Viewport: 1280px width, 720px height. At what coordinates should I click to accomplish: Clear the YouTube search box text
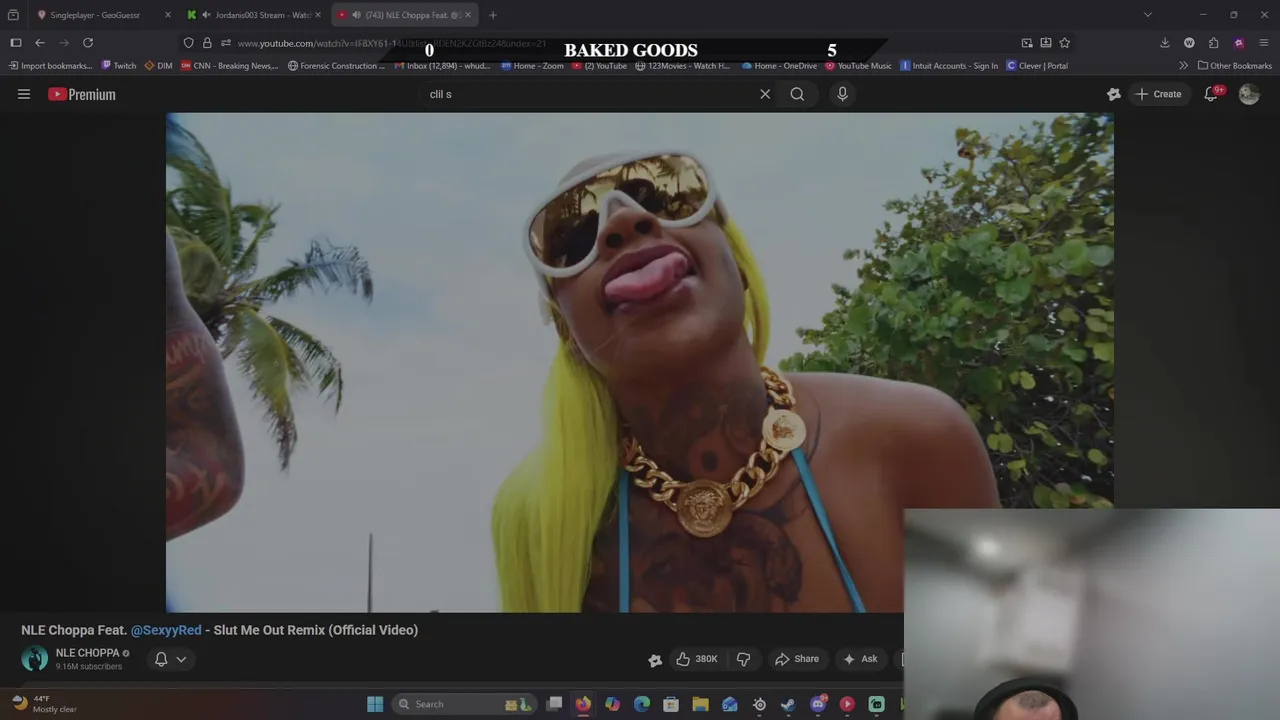[x=765, y=94]
